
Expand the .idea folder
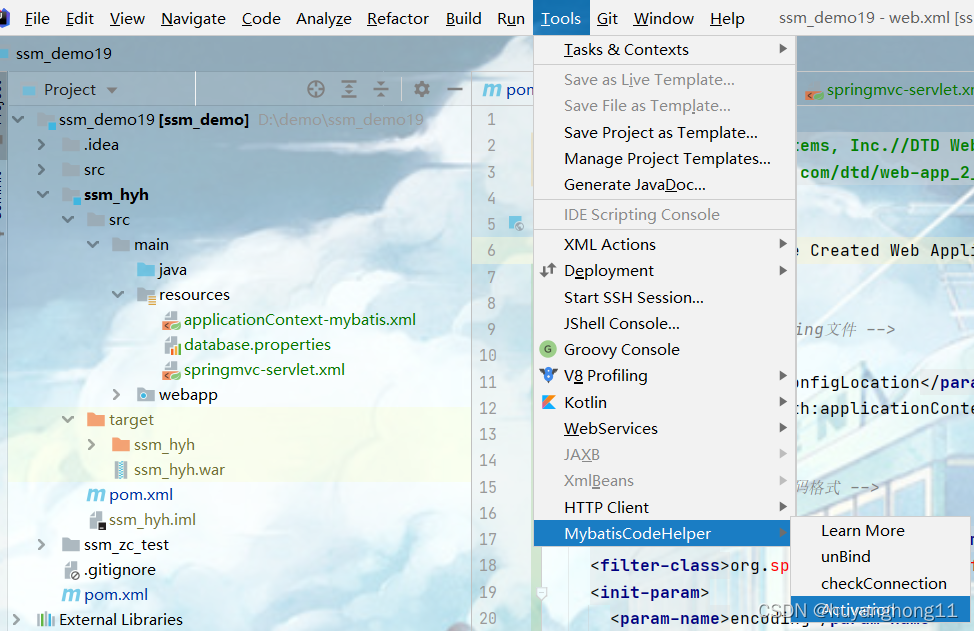42,145
